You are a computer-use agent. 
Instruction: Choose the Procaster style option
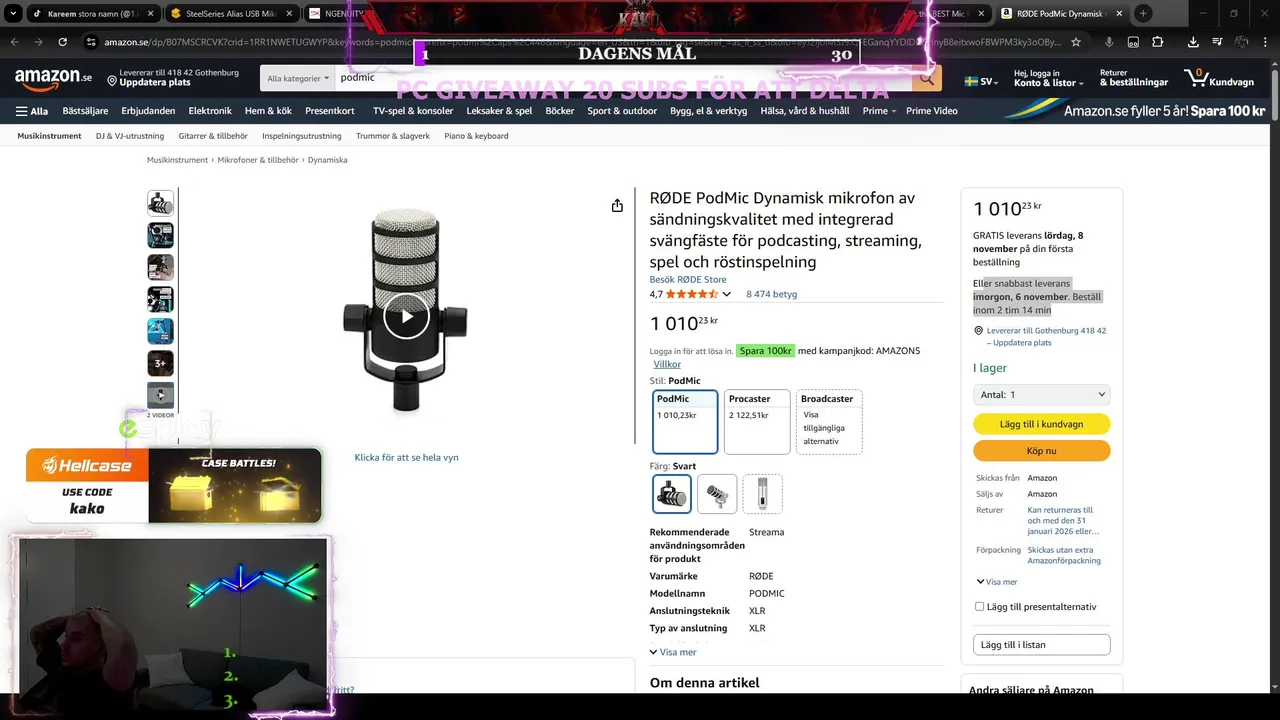(x=757, y=421)
